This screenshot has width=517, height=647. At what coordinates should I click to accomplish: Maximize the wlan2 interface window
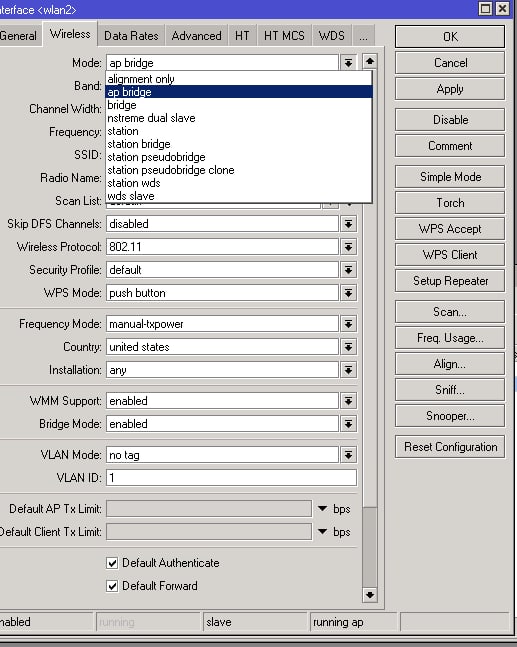click(x=485, y=9)
